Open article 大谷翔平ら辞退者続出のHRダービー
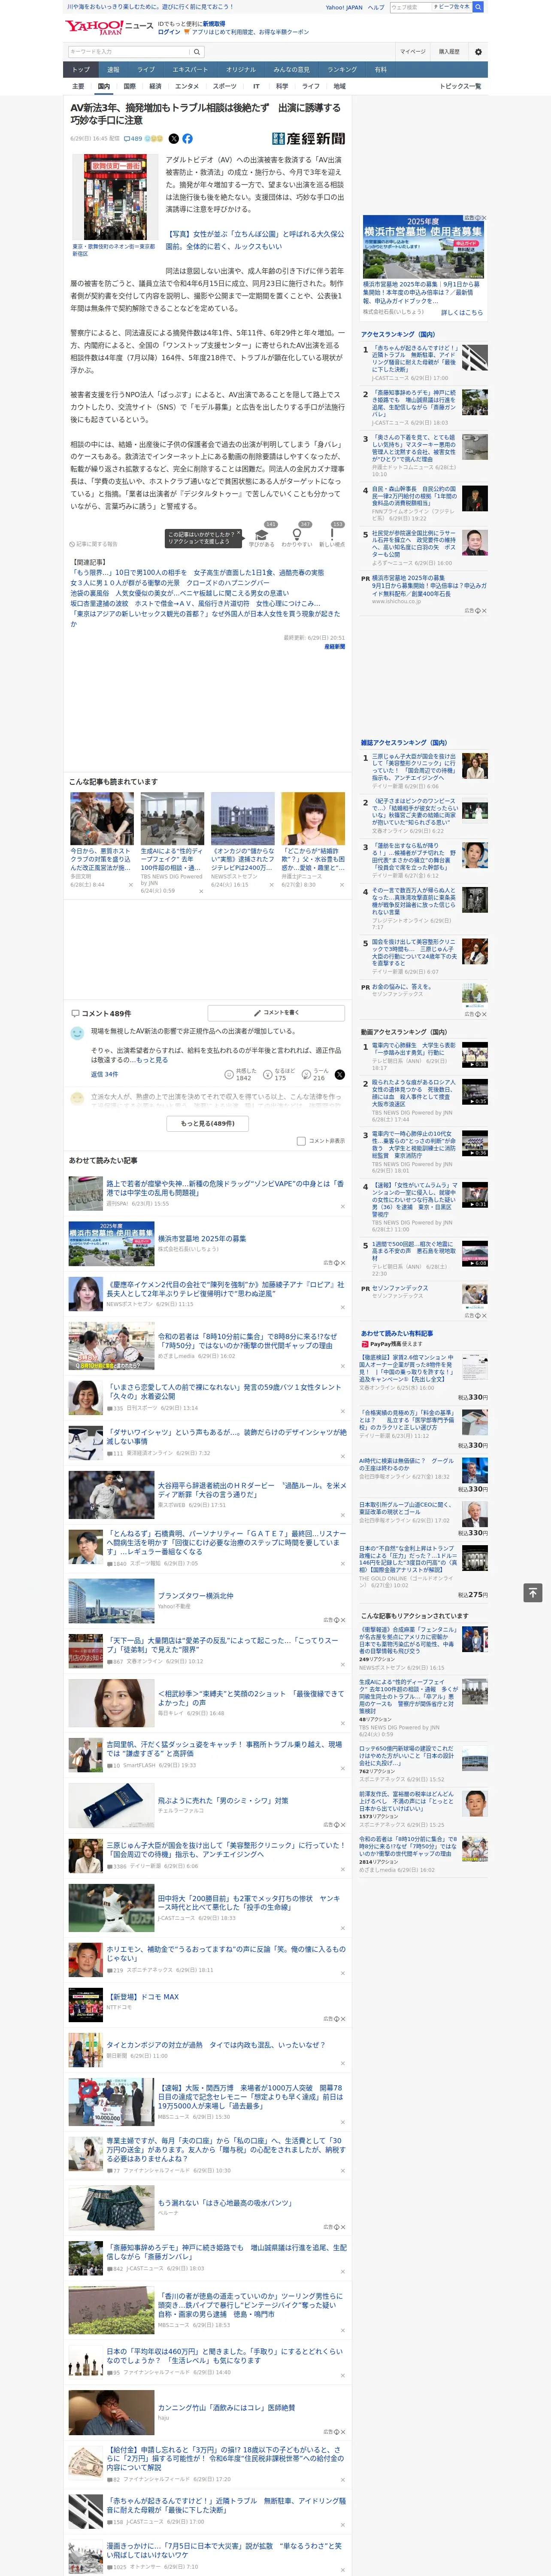Viewport: 551px width, 2576px height. 251,1490
